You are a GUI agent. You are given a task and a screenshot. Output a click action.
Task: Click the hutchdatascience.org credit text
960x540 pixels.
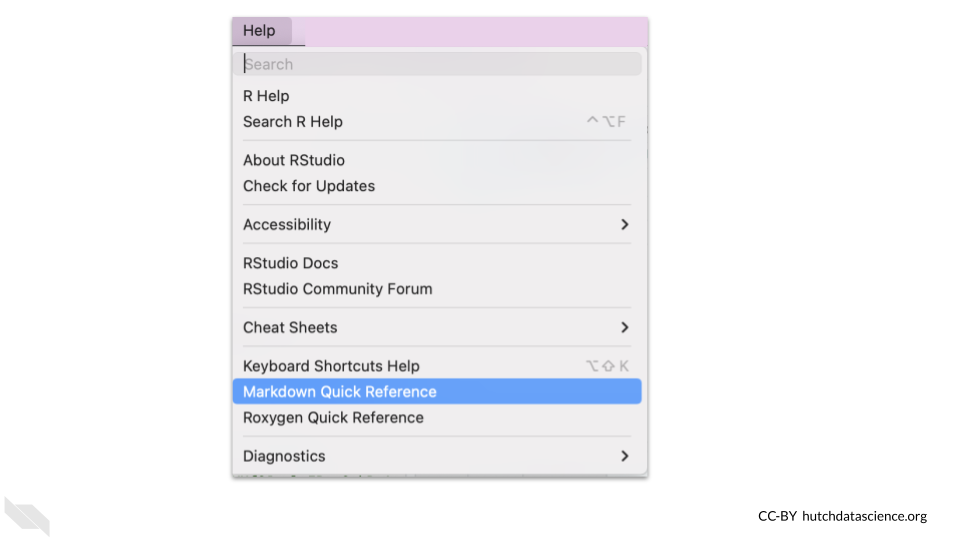[x=864, y=516]
